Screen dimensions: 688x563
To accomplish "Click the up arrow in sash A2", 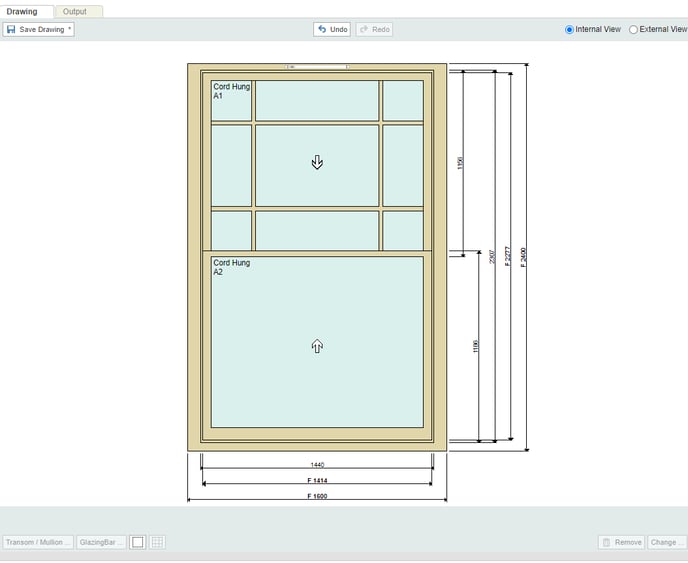I will pyautogui.click(x=317, y=346).
